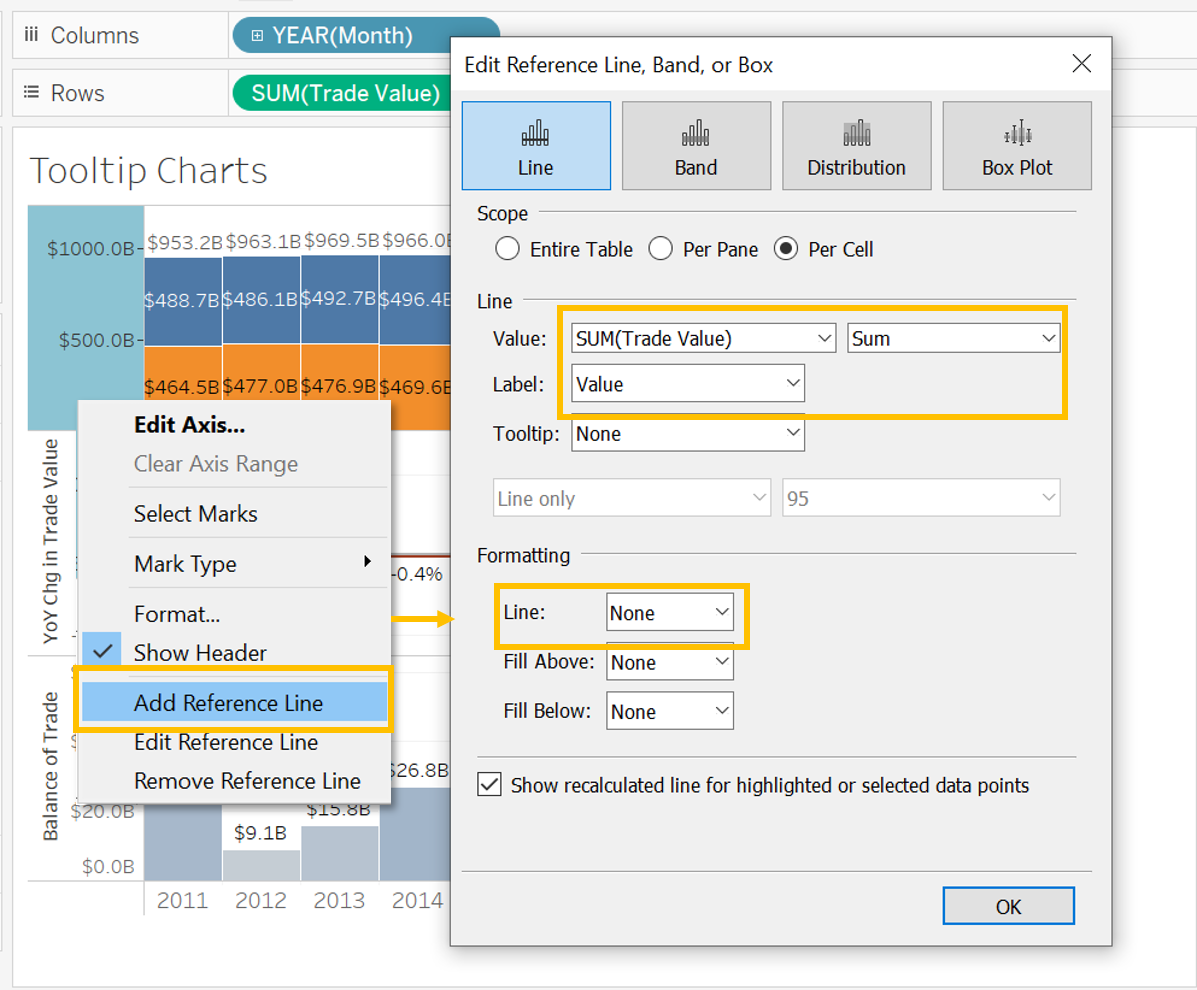
Task: Select the Distribution reference type icon
Action: point(856,134)
